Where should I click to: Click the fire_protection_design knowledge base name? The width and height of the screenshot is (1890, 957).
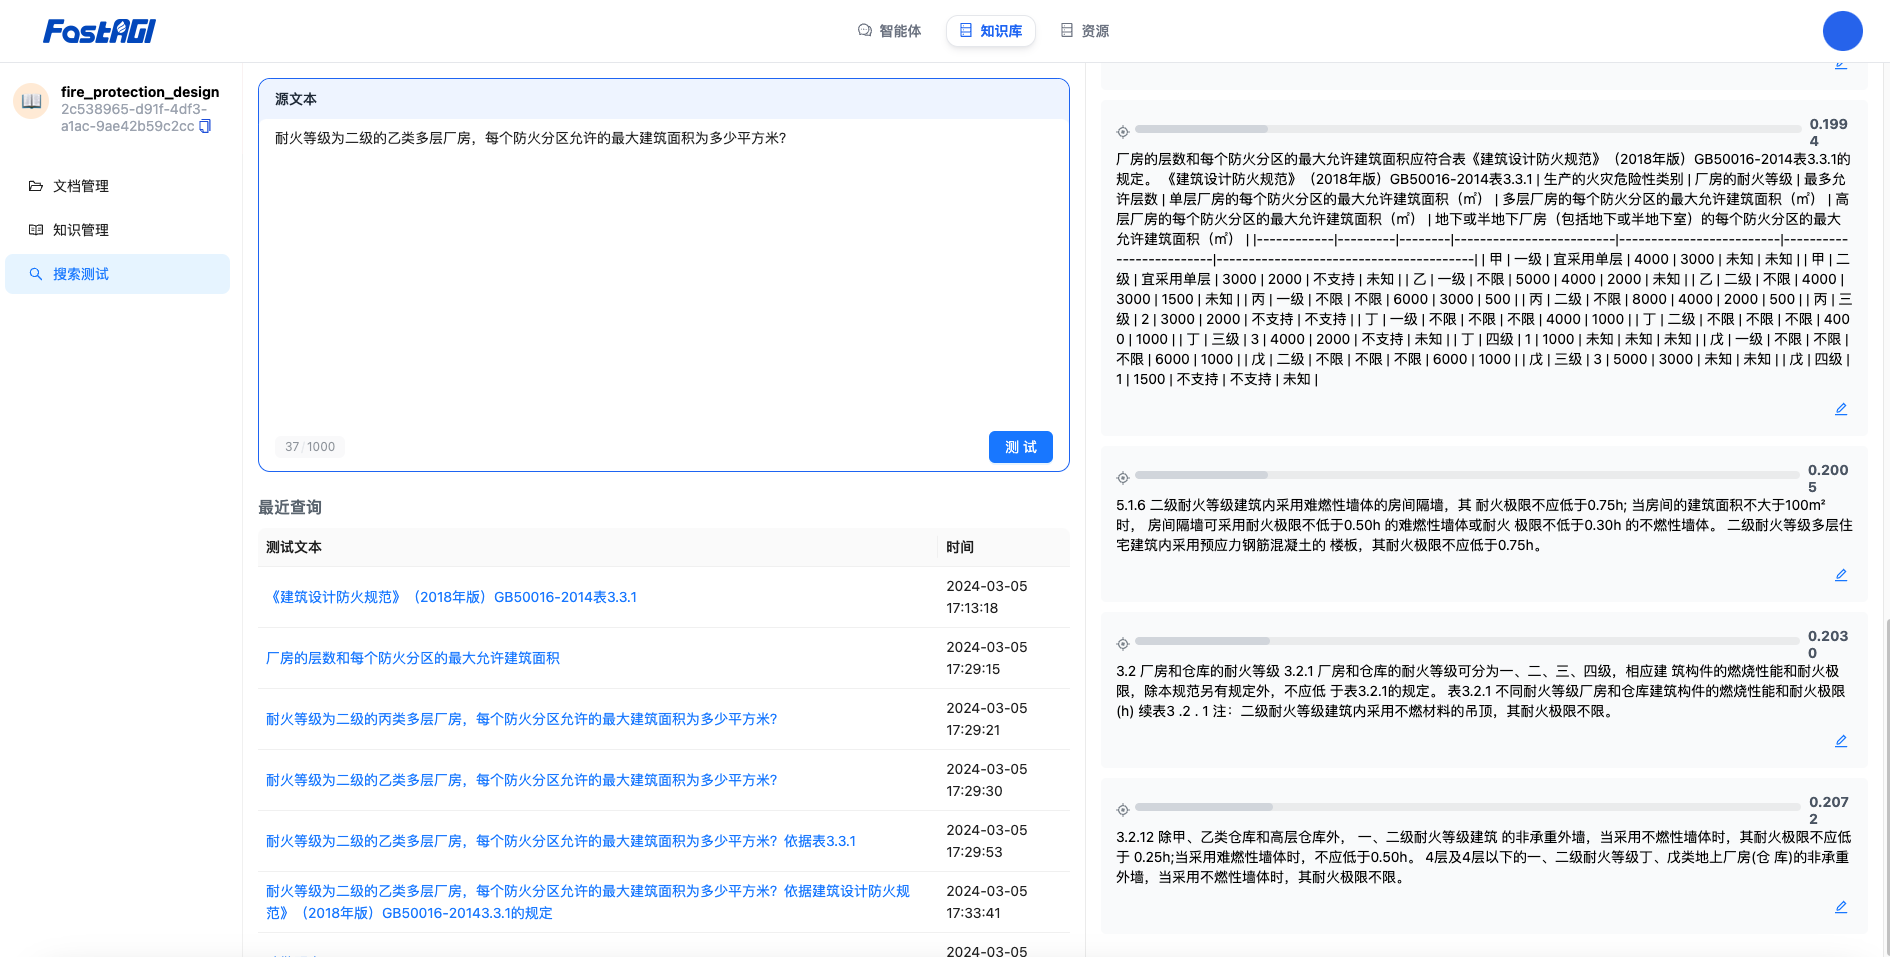click(x=140, y=92)
